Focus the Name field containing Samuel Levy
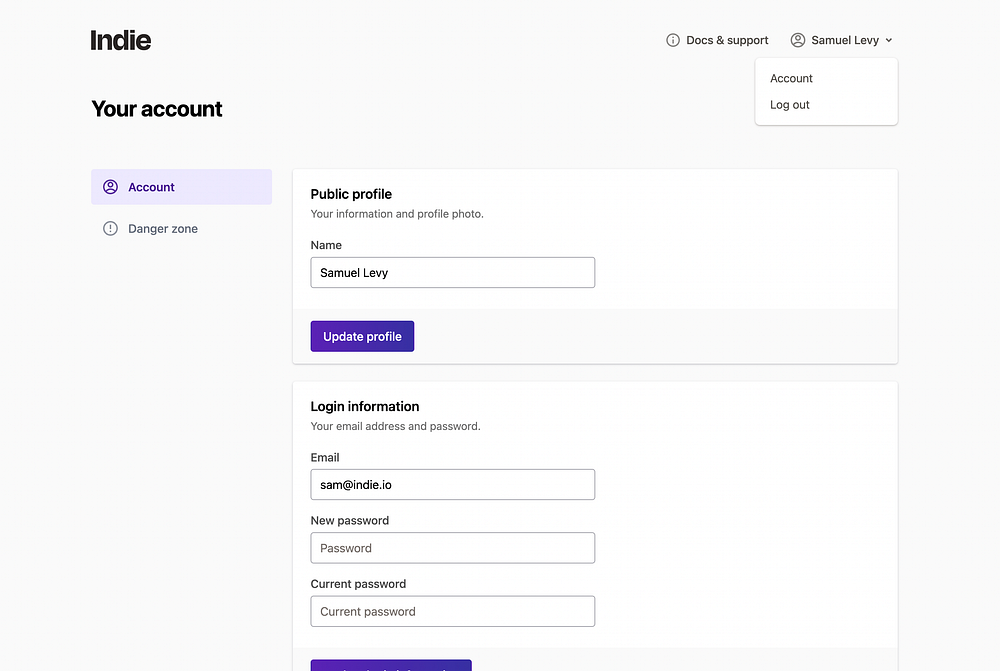Screen dimensions: 1000x671 (x=453, y=272)
